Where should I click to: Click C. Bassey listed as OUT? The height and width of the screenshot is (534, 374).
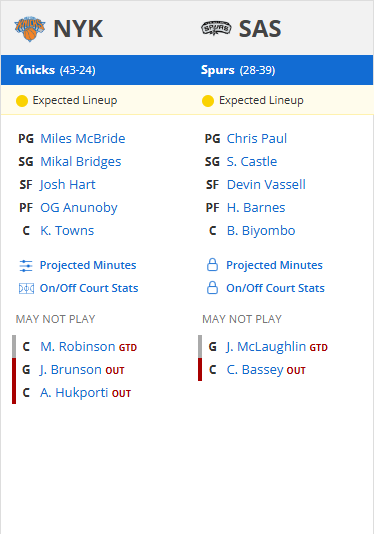click(255, 370)
